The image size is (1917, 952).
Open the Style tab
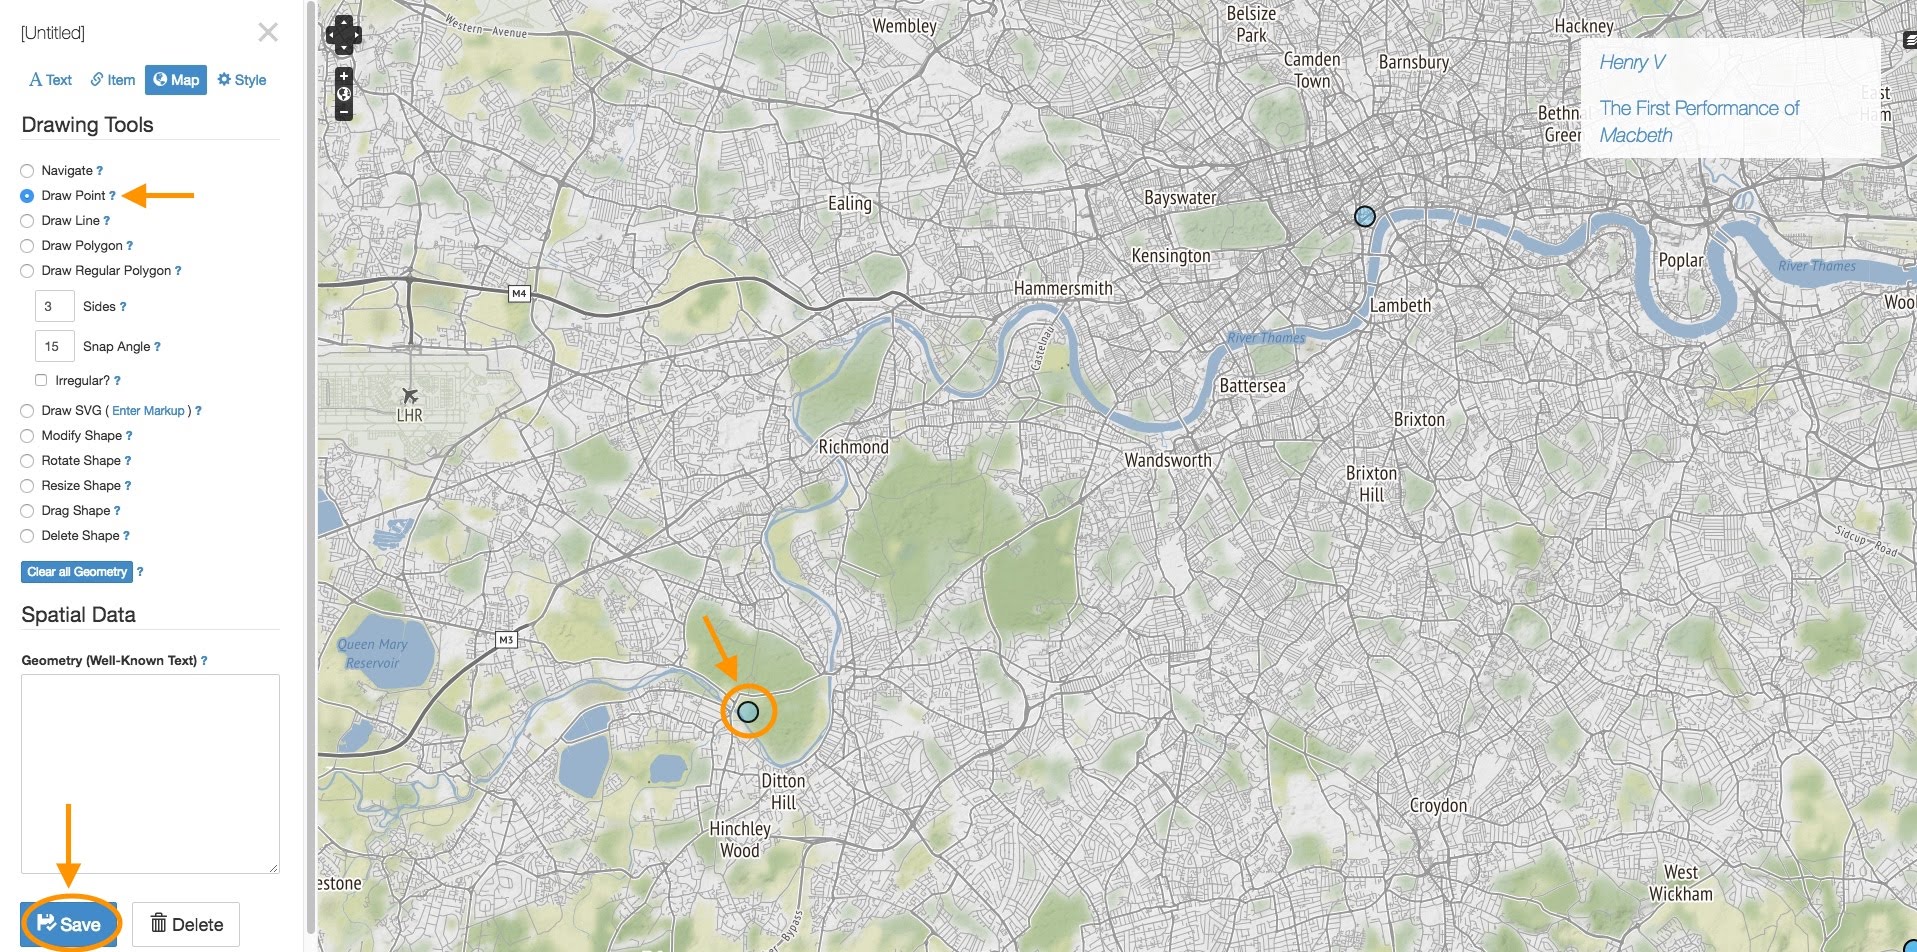coord(242,80)
